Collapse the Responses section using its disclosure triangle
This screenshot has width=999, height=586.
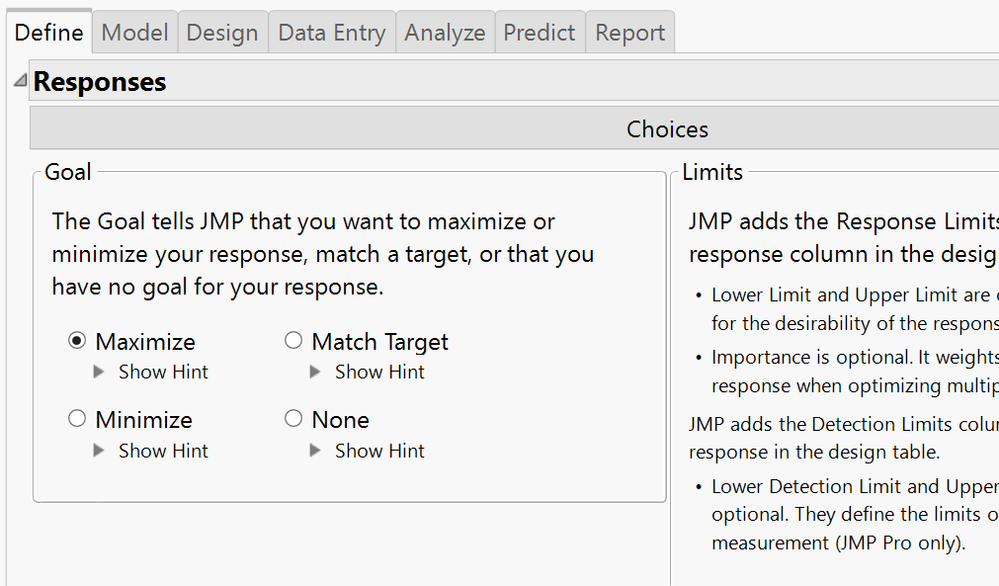17,80
